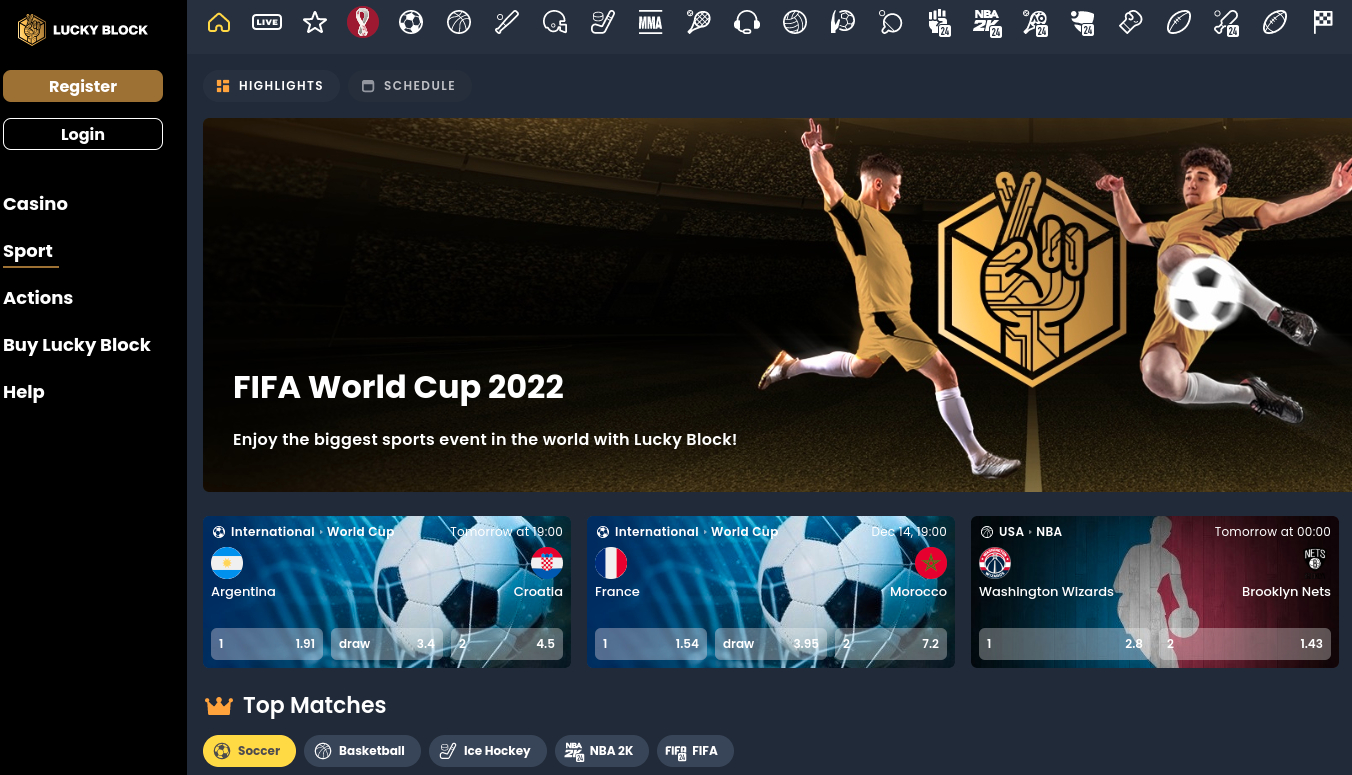Image resolution: width=1352 pixels, height=775 pixels.
Task: Select the volleyball icon
Action: tap(795, 22)
